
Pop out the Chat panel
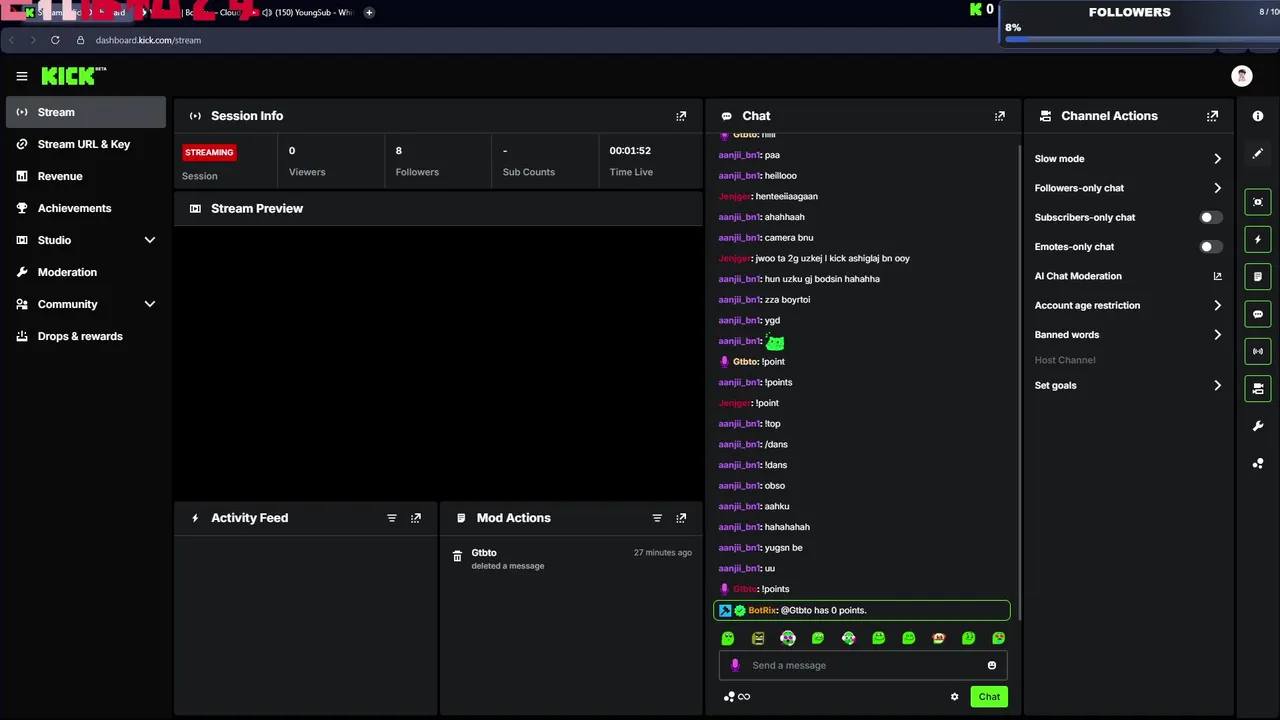tap(999, 116)
